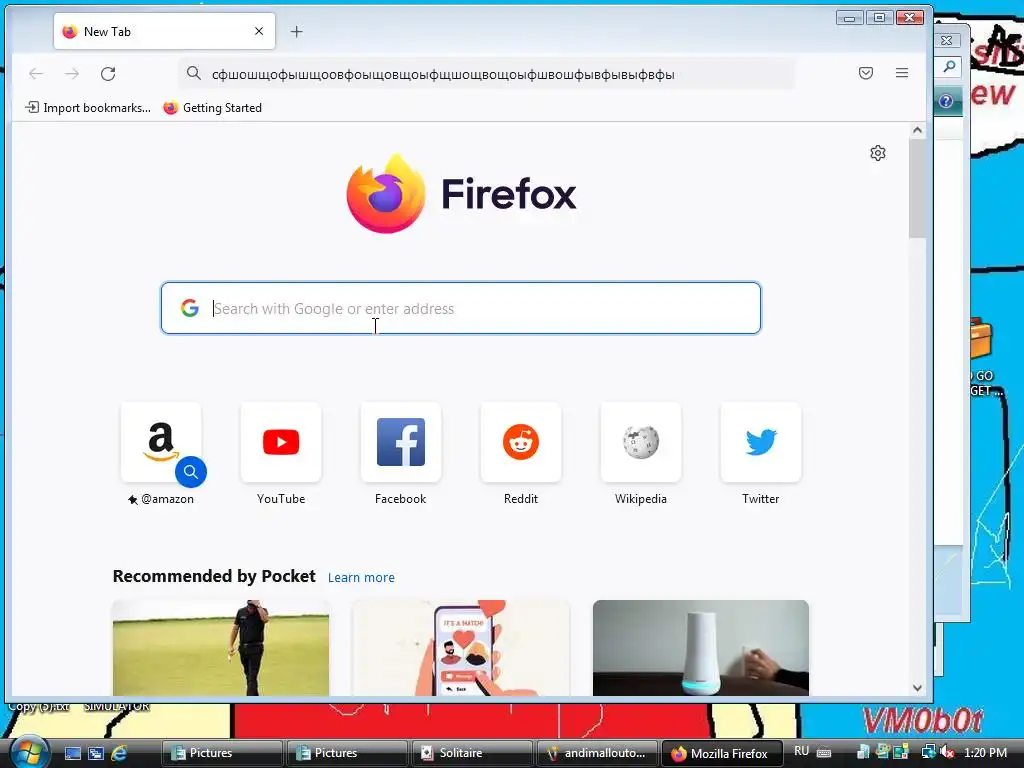Click the vertical scrollbar thumb
Screen dimensions: 1024x768
(917, 189)
